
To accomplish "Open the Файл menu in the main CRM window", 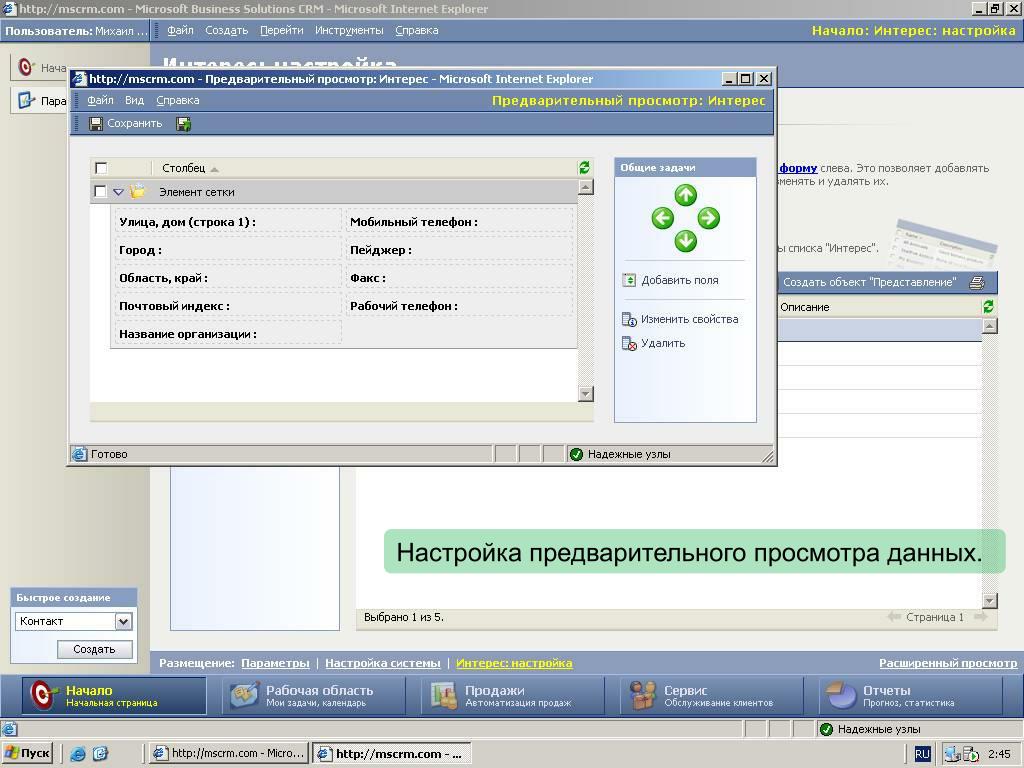I will [180, 30].
